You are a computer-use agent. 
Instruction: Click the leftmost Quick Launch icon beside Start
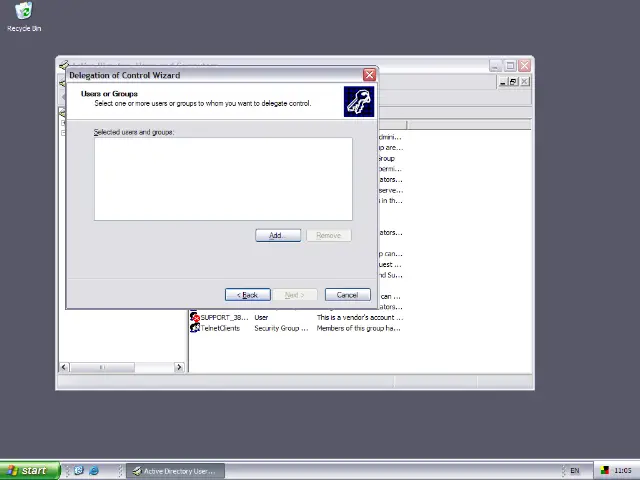(78, 471)
